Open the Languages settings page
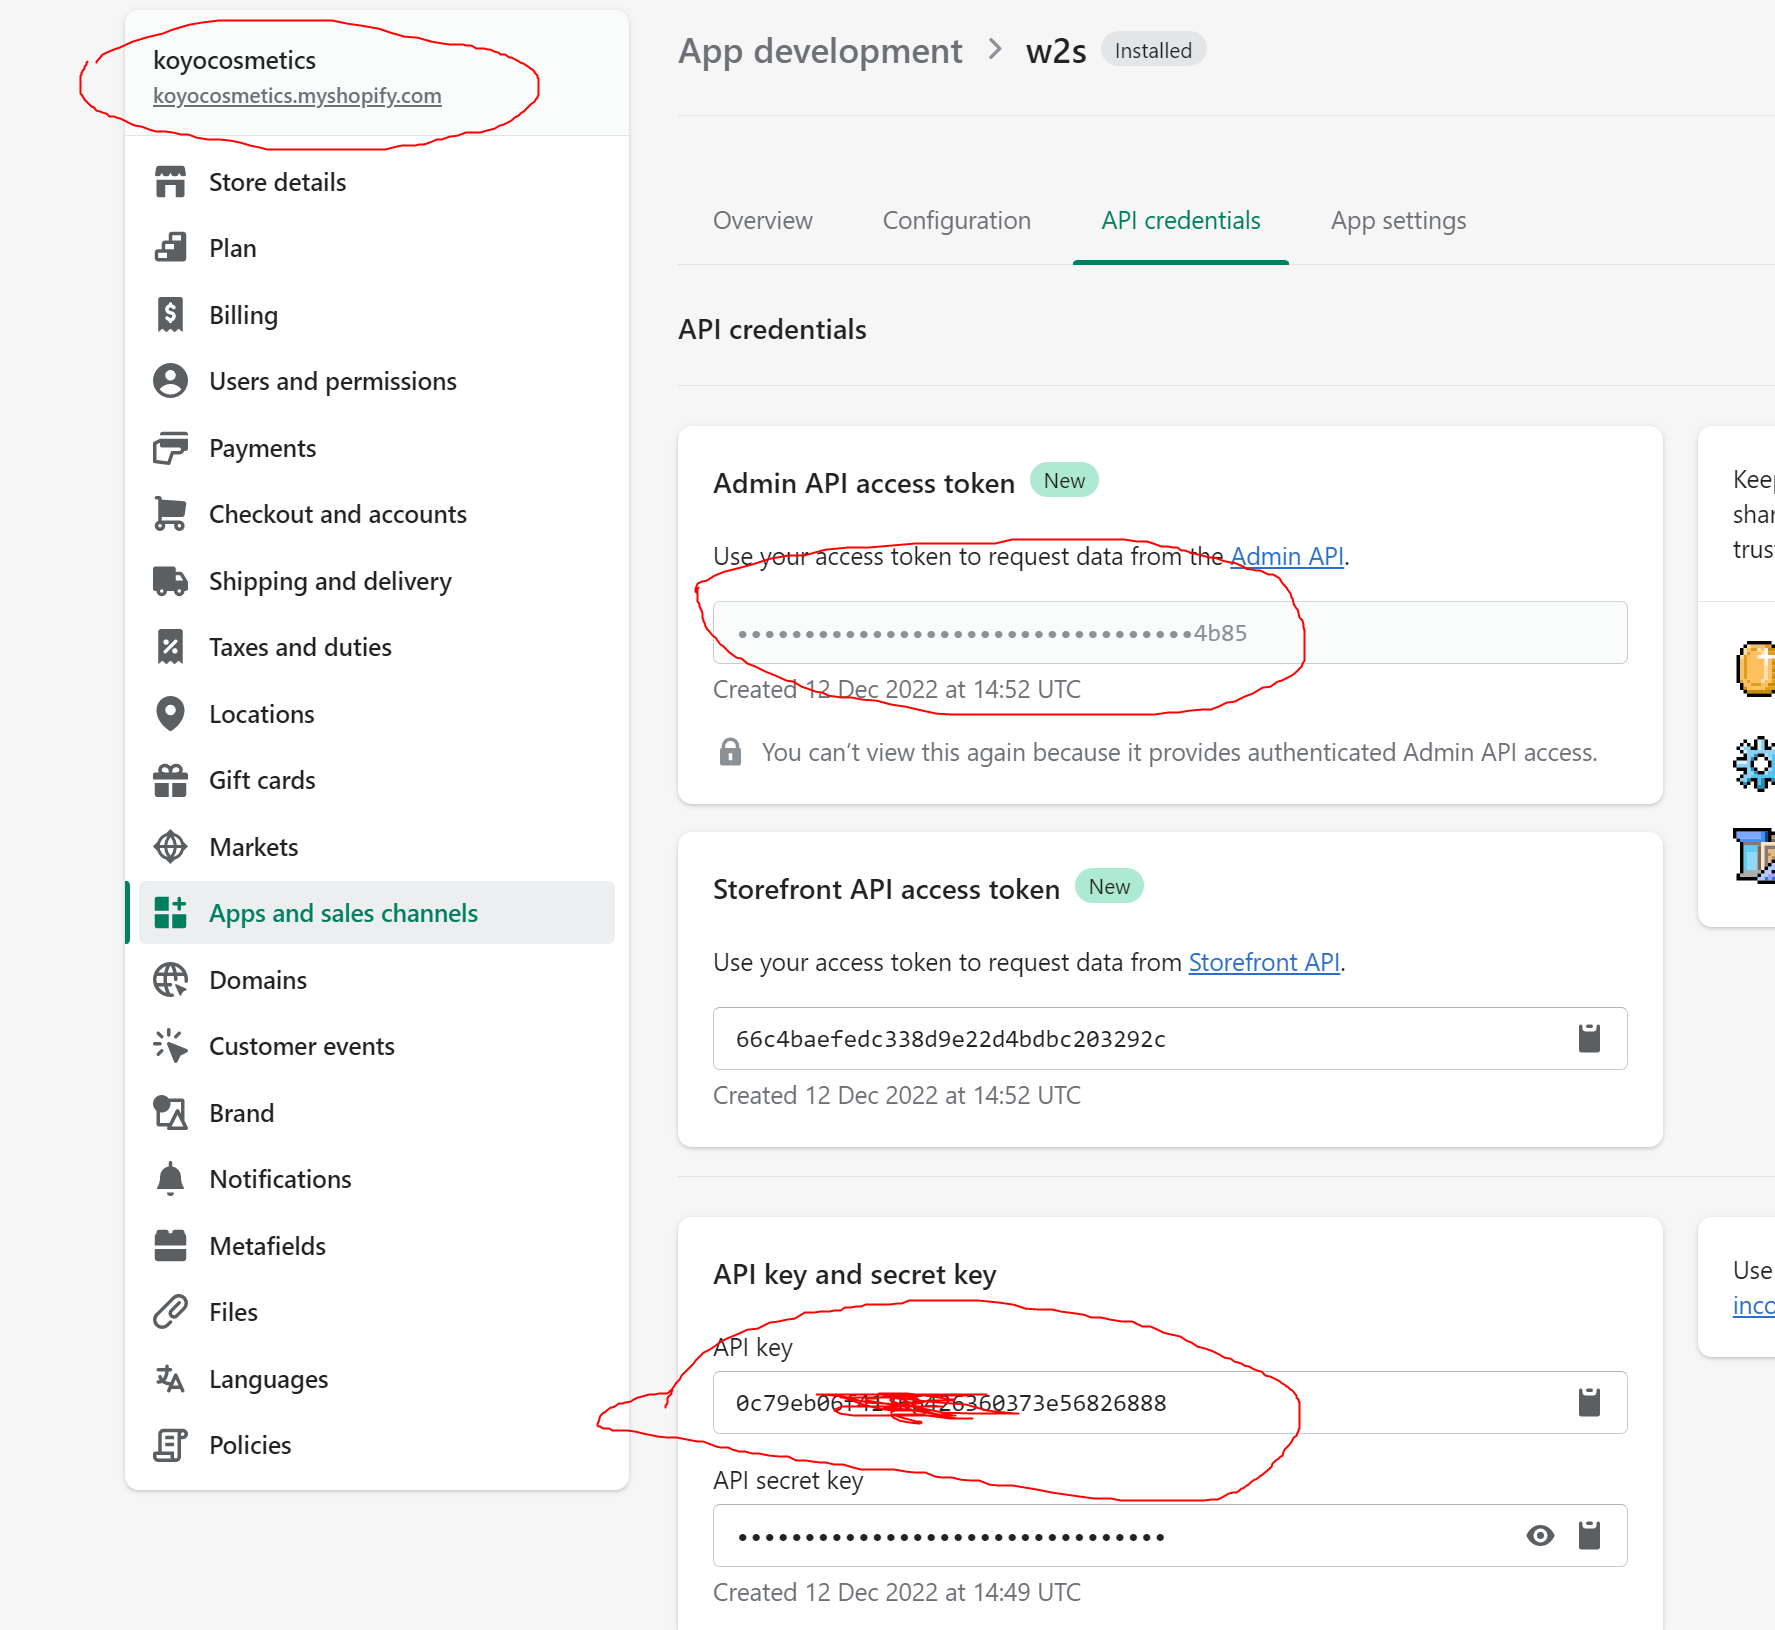1775x1630 pixels. pos(376,1379)
